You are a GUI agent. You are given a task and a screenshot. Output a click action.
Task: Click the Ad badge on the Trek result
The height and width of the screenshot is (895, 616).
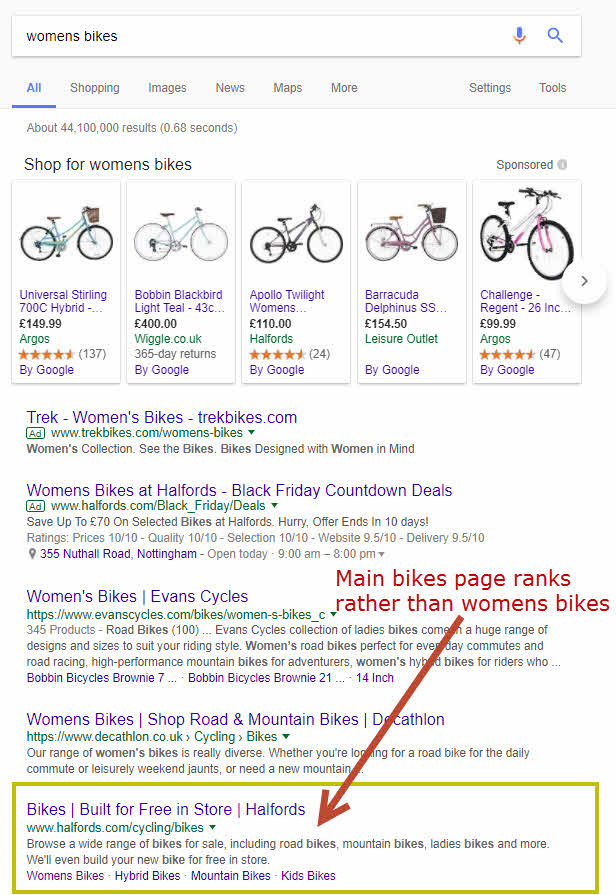[34, 434]
